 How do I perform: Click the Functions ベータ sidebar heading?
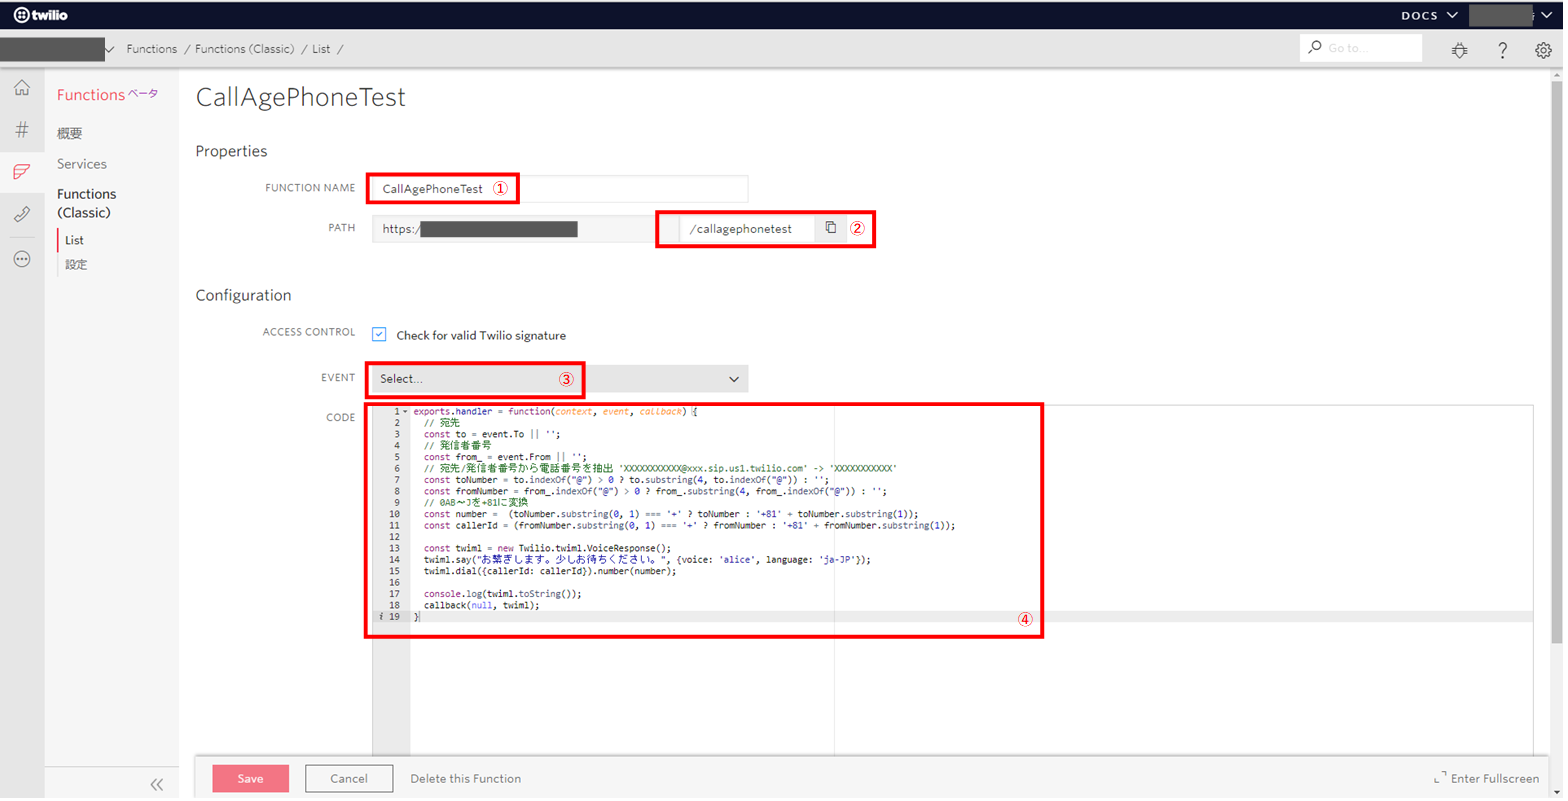point(107,95)
